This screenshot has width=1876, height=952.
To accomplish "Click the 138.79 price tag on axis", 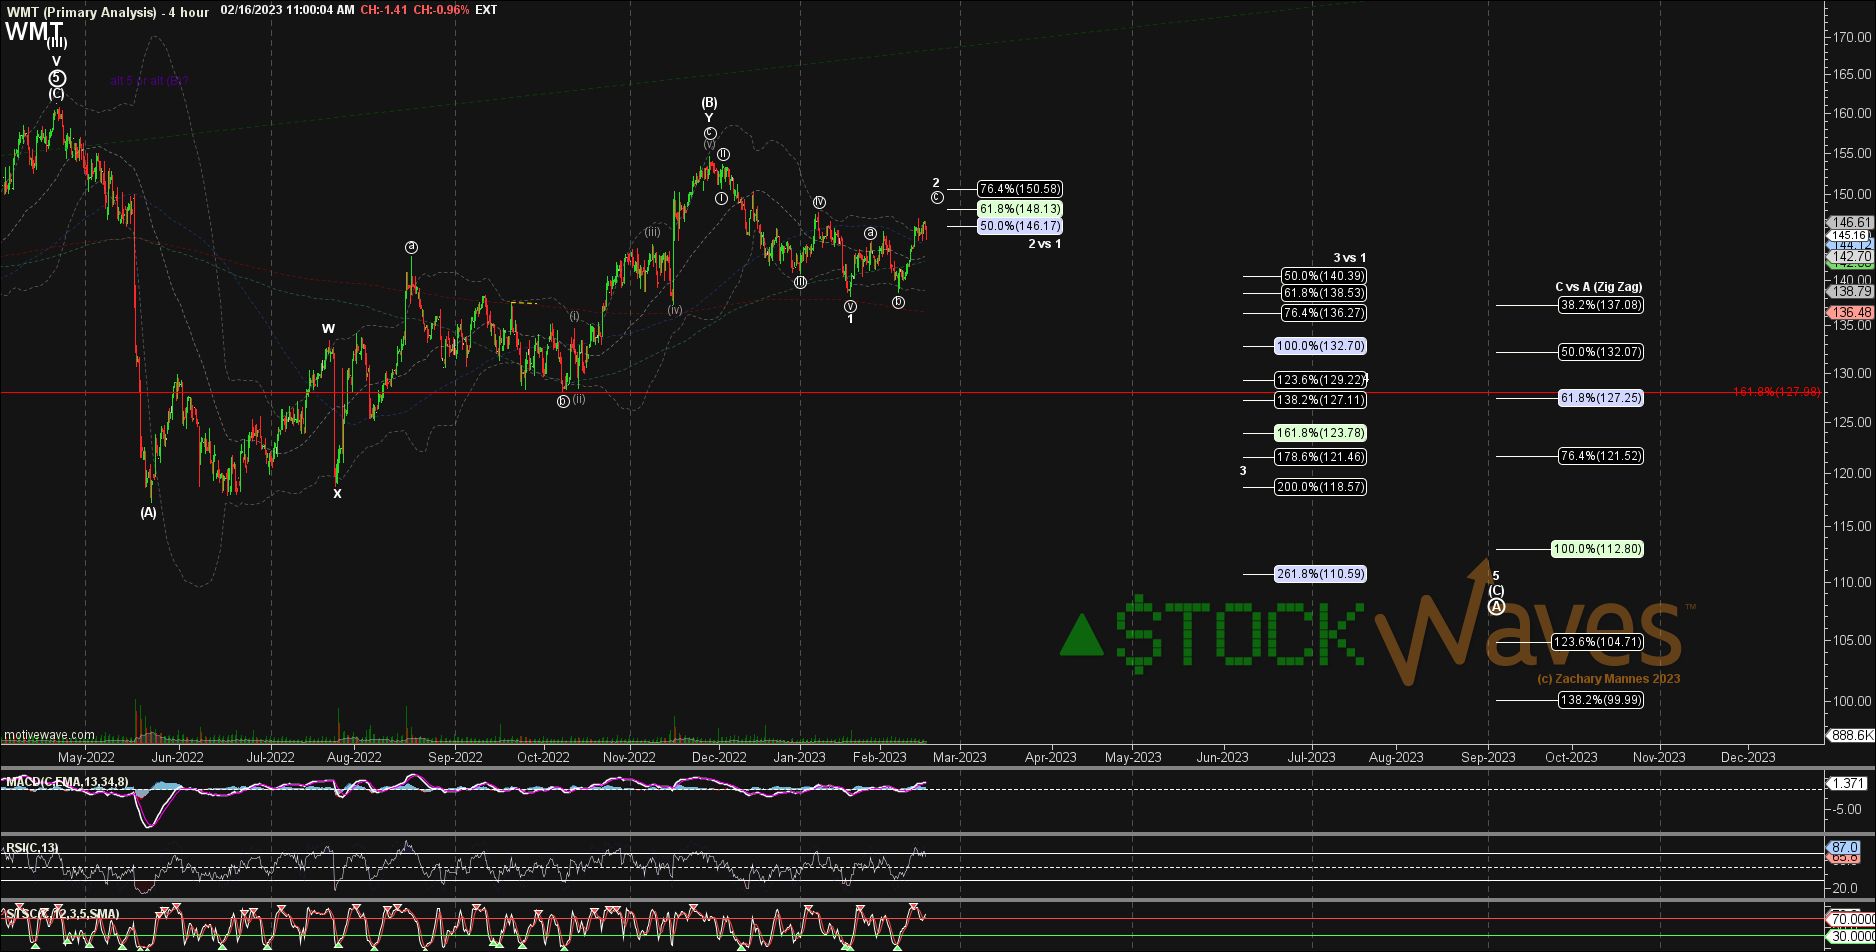I will (1850, 292).
